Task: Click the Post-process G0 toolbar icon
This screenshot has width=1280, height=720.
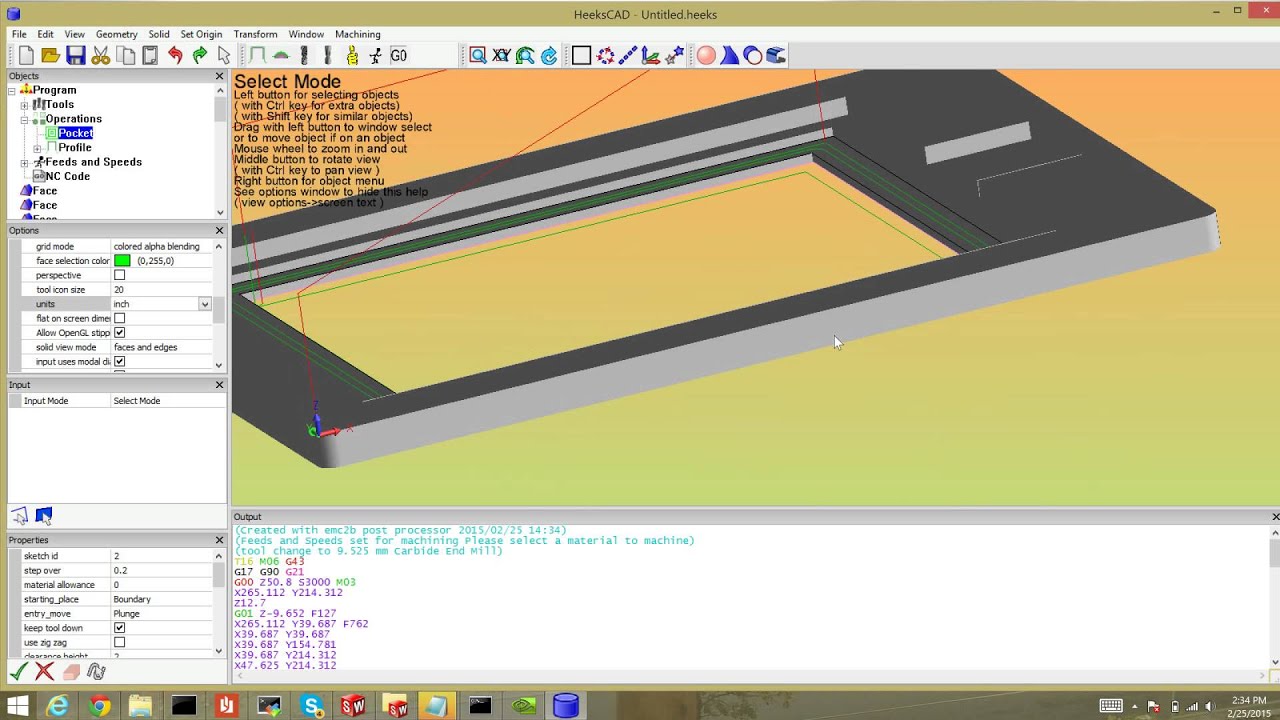Action: pos(398,56)
